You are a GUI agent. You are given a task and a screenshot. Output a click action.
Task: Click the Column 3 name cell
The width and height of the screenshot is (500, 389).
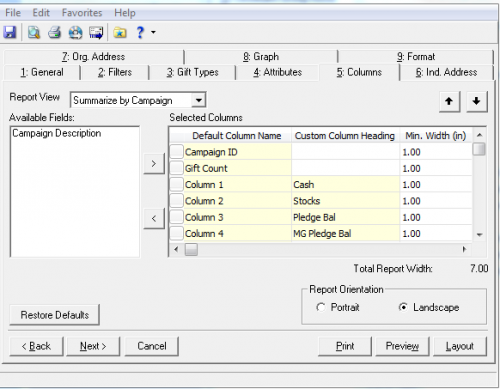point(237,217)
